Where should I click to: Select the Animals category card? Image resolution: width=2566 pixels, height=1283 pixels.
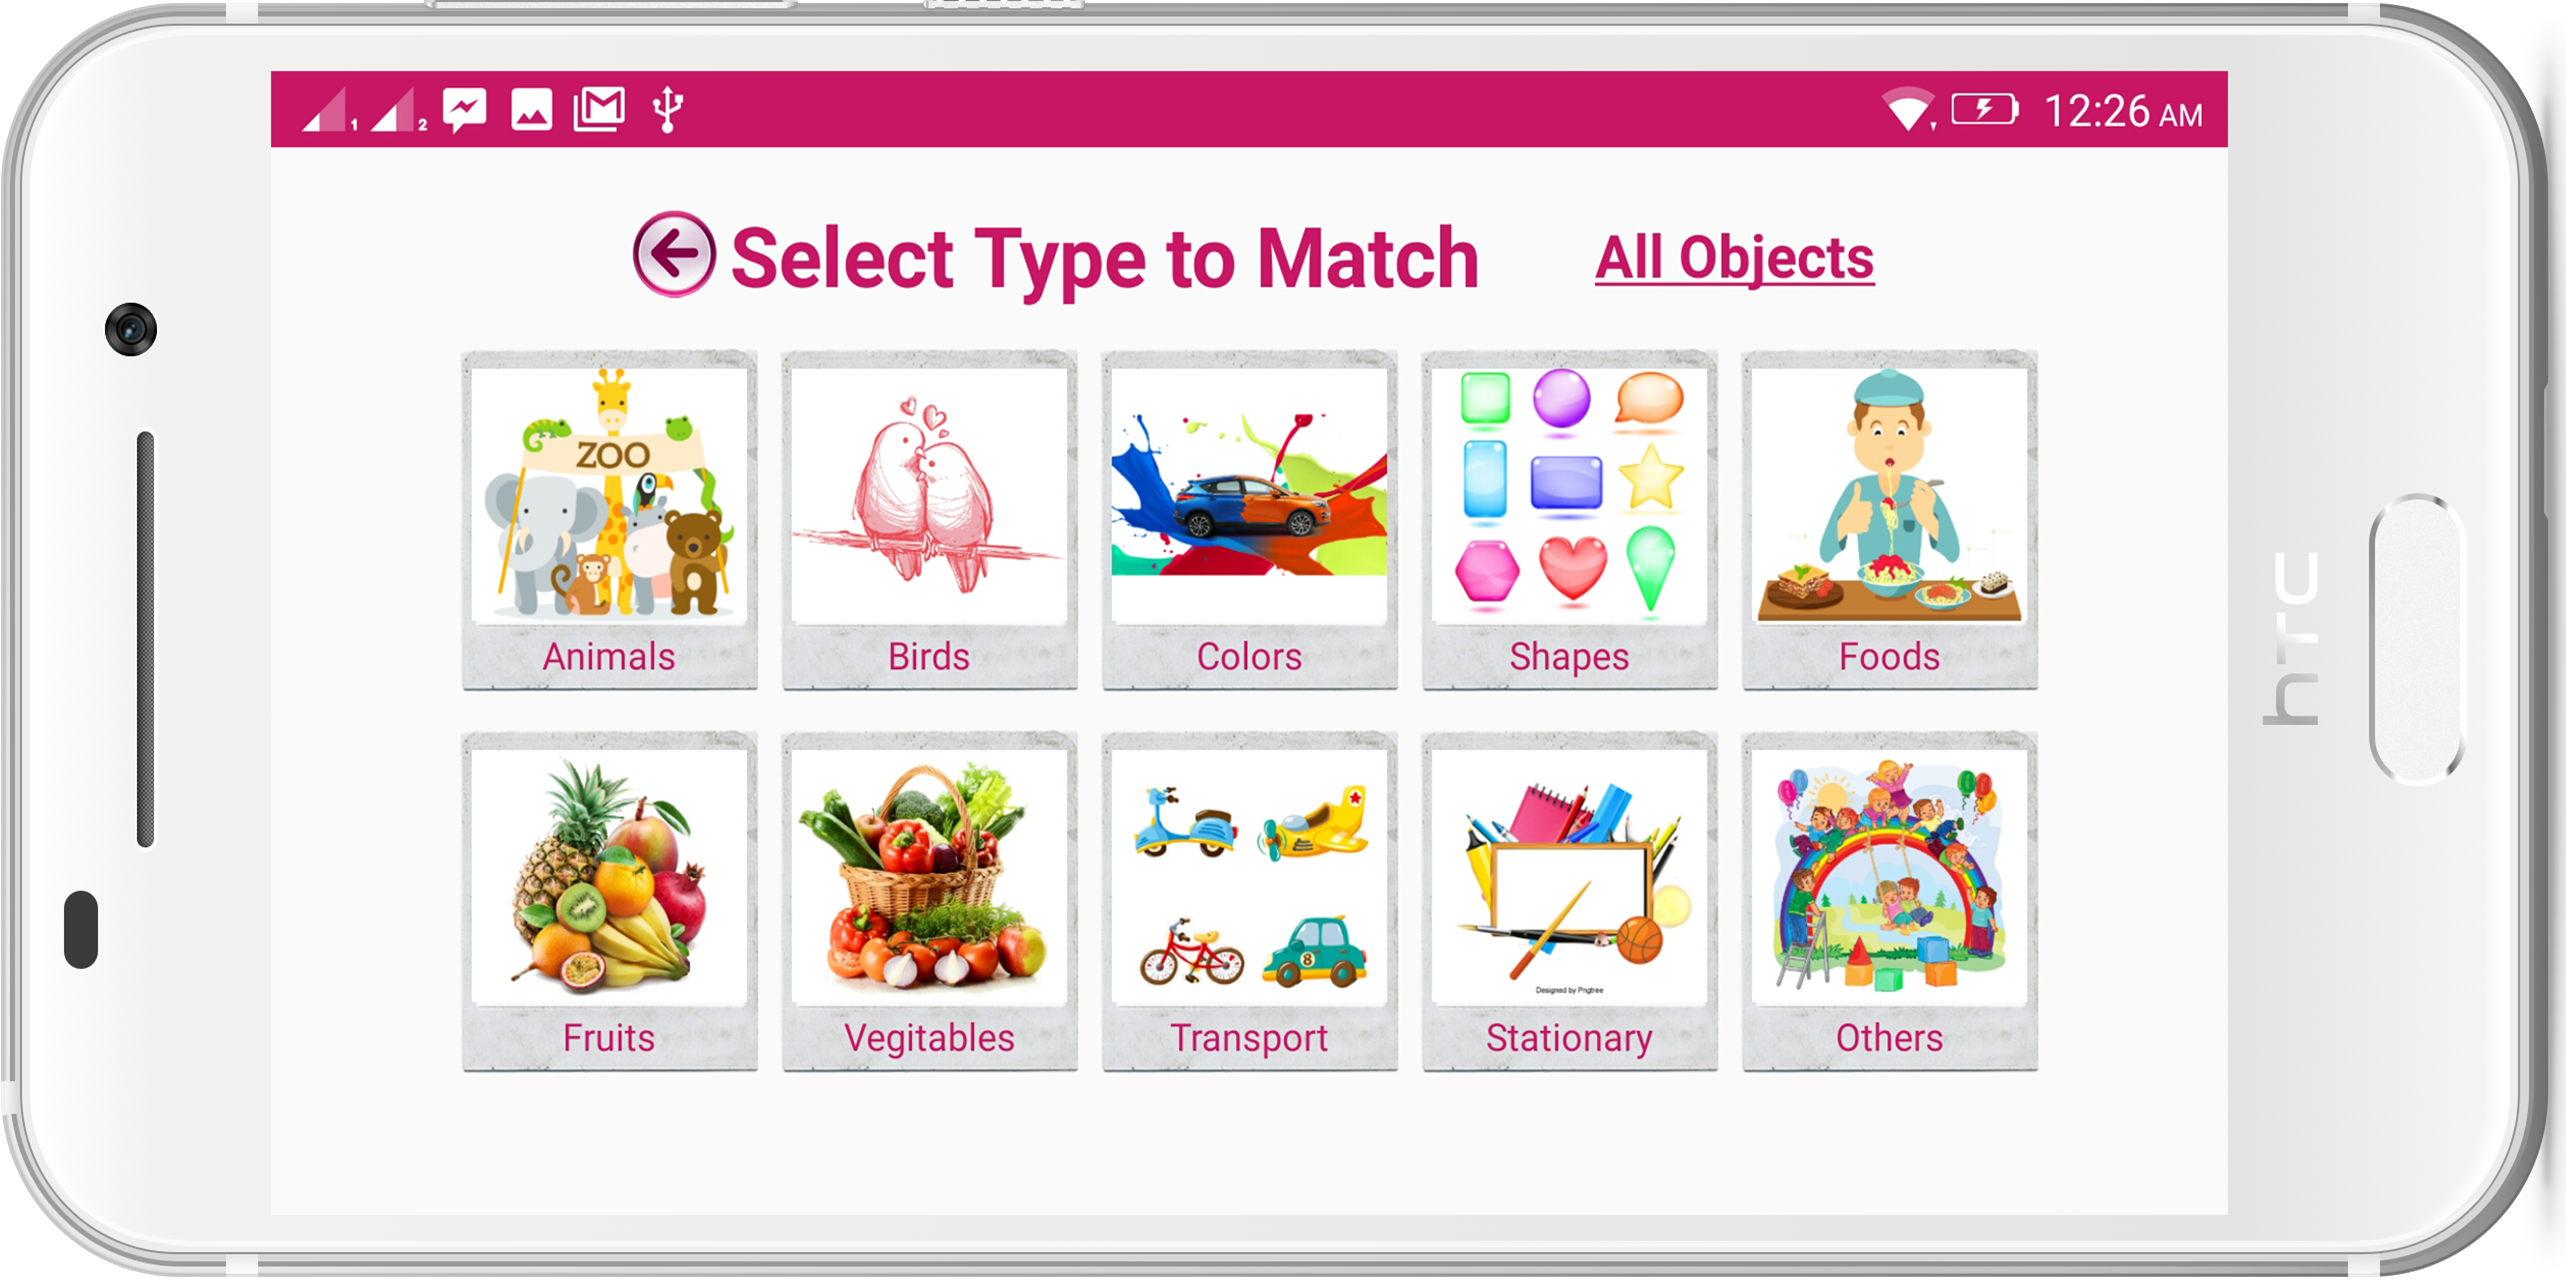[x=609, y=520]
